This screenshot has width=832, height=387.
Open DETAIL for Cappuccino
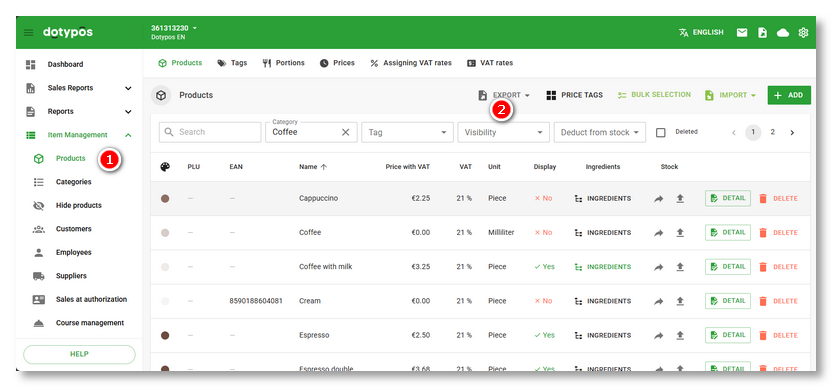(728, 199)
